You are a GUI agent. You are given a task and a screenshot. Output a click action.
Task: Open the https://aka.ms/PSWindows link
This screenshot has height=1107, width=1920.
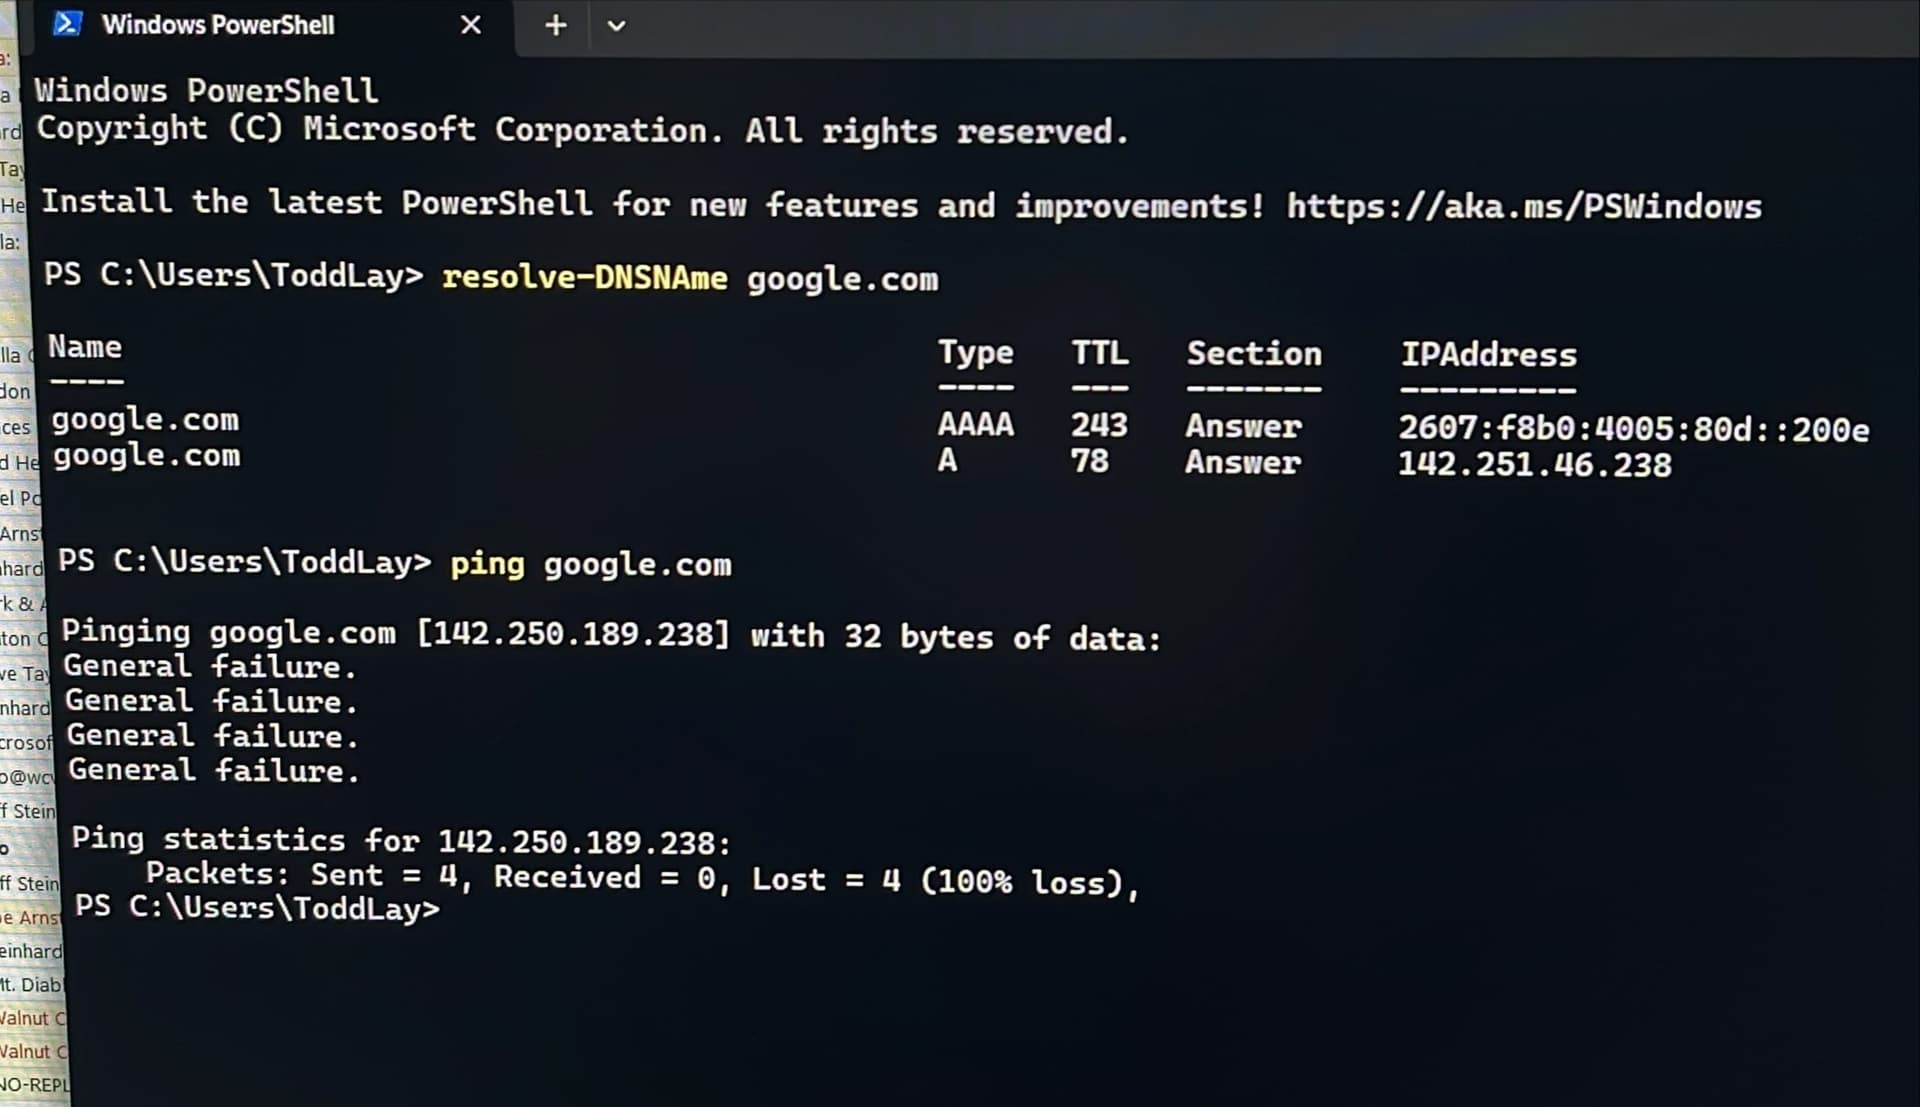tap(1524, 207)
